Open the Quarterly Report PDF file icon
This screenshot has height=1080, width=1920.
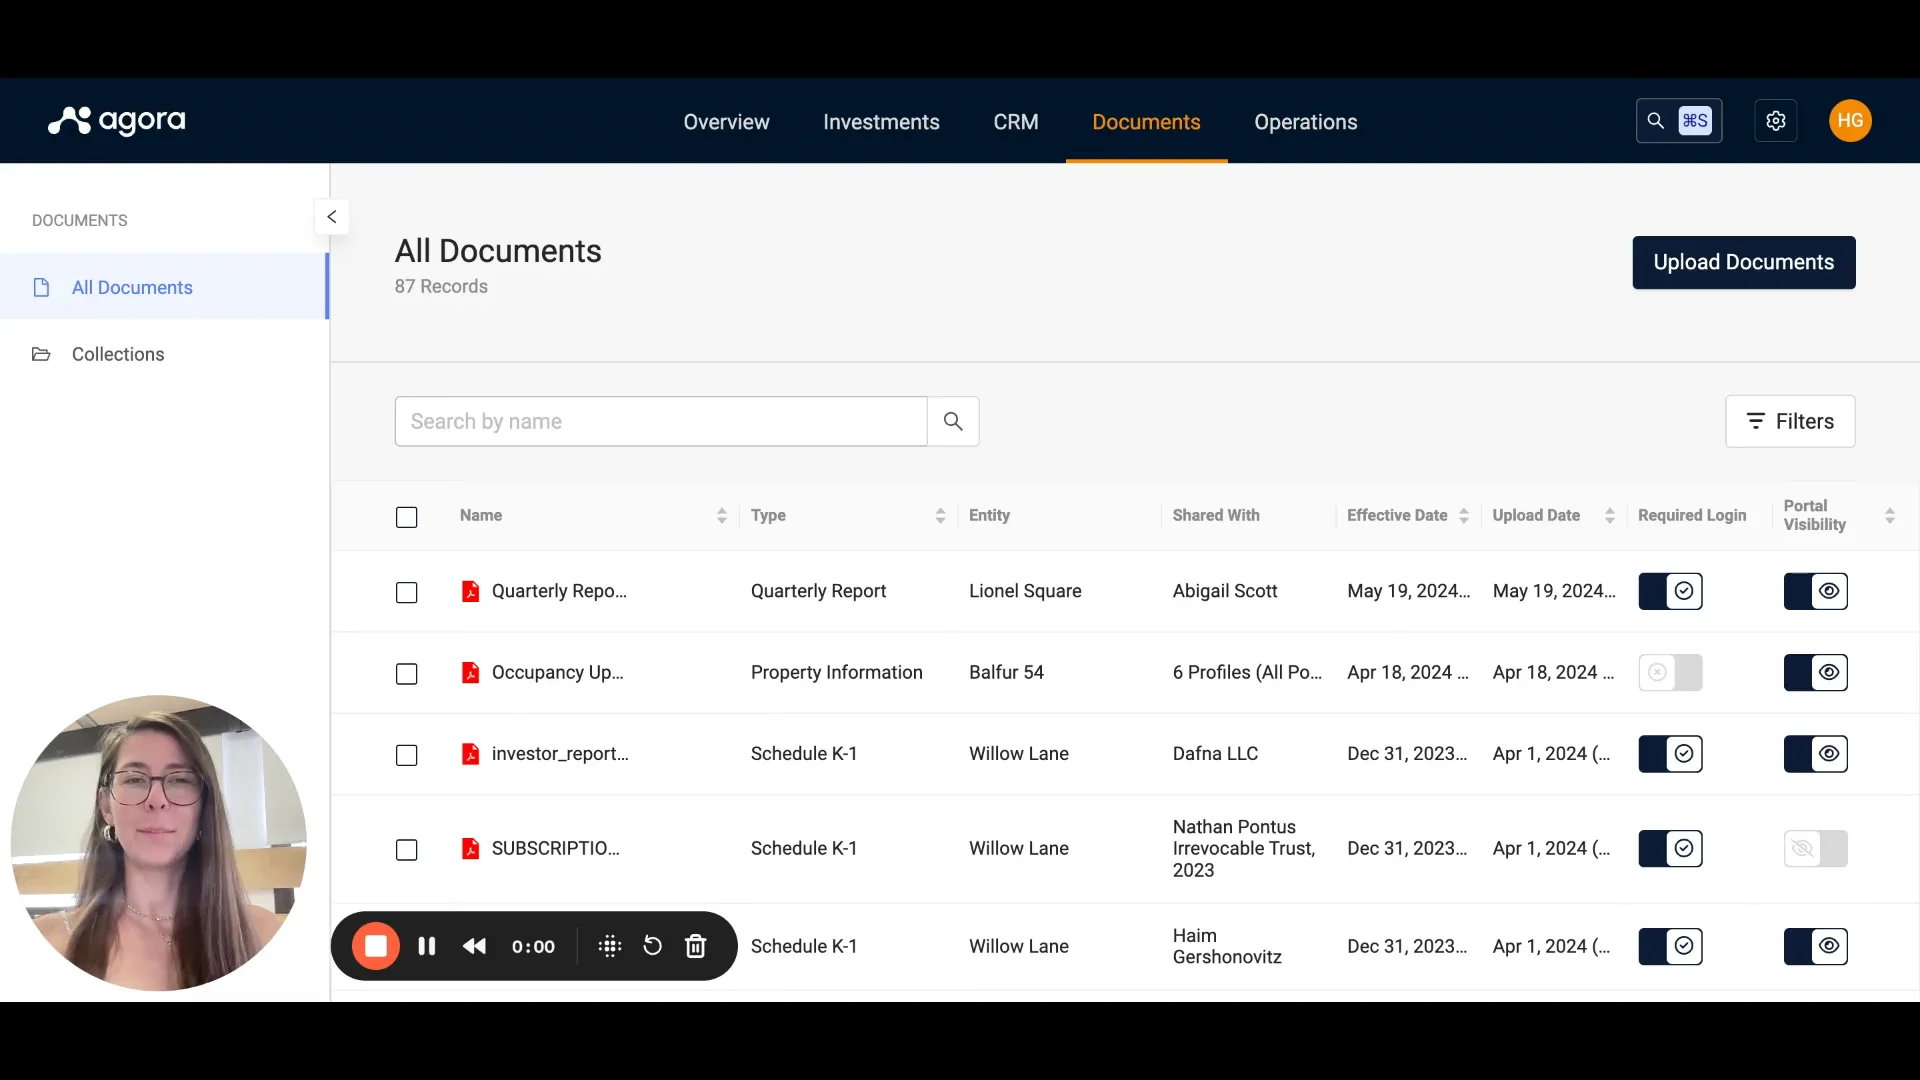pyautogui.click(x=471, y=591)
